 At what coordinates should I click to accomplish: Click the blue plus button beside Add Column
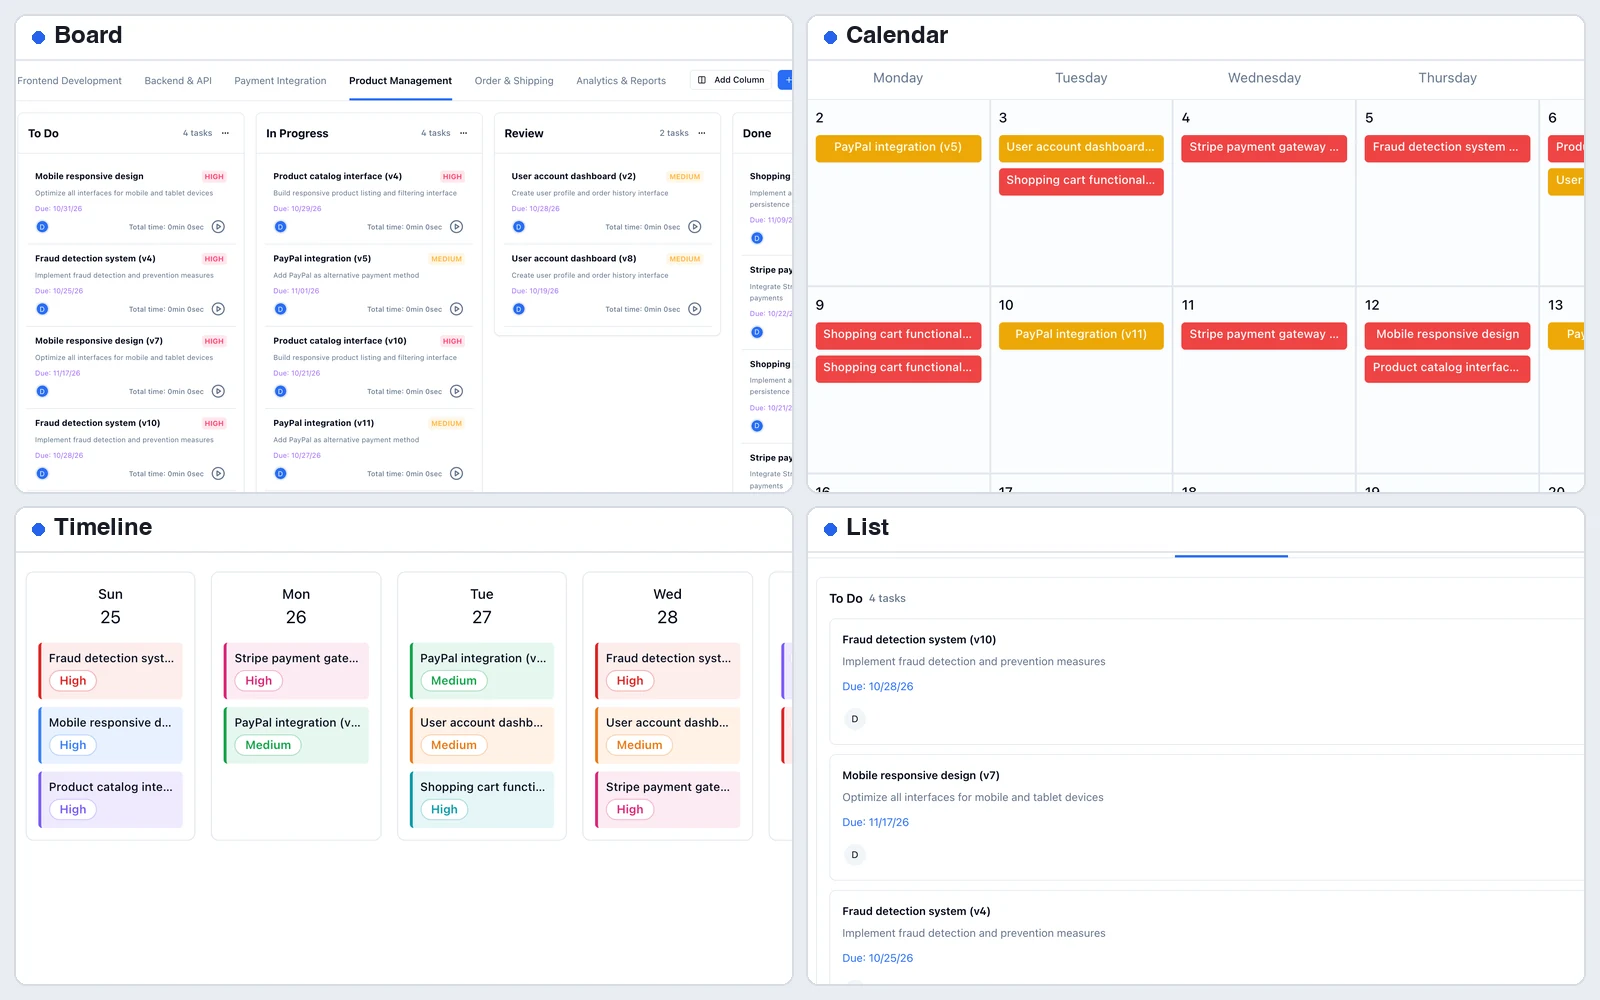786,80
